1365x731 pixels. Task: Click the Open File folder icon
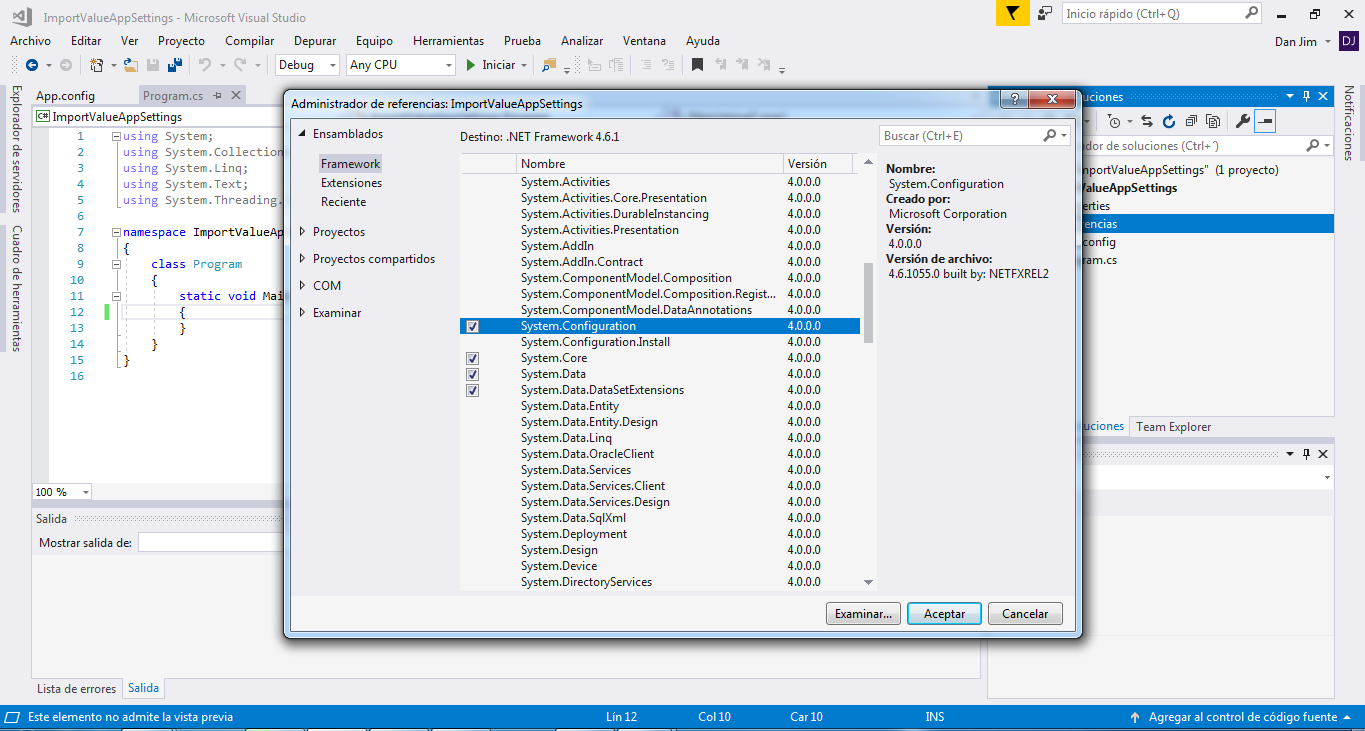131,65
